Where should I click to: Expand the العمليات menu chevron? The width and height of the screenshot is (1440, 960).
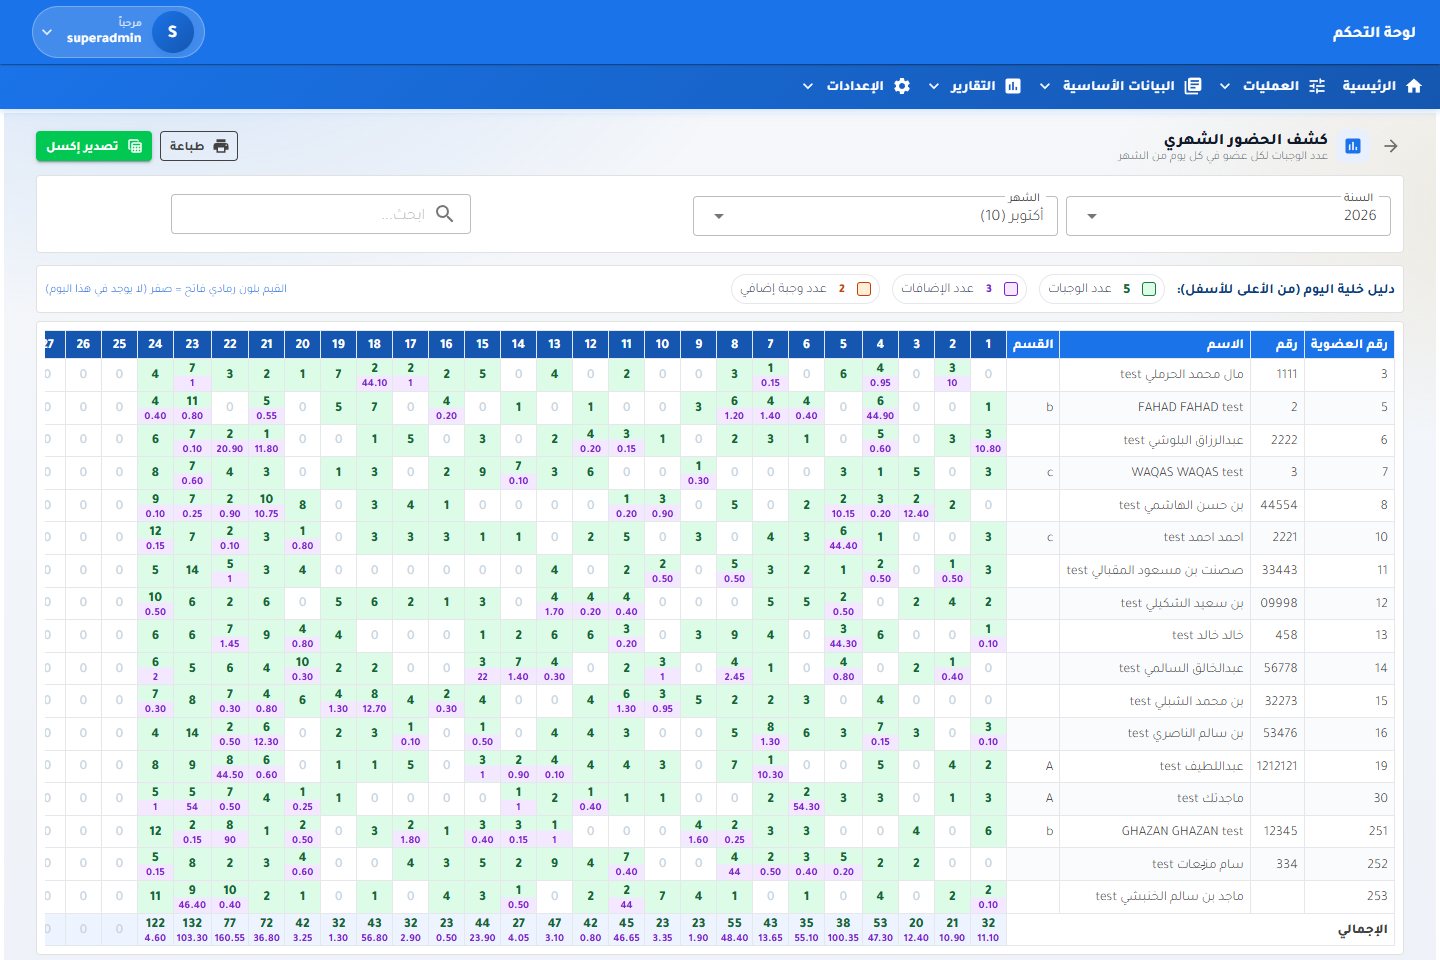(1225, 86)
